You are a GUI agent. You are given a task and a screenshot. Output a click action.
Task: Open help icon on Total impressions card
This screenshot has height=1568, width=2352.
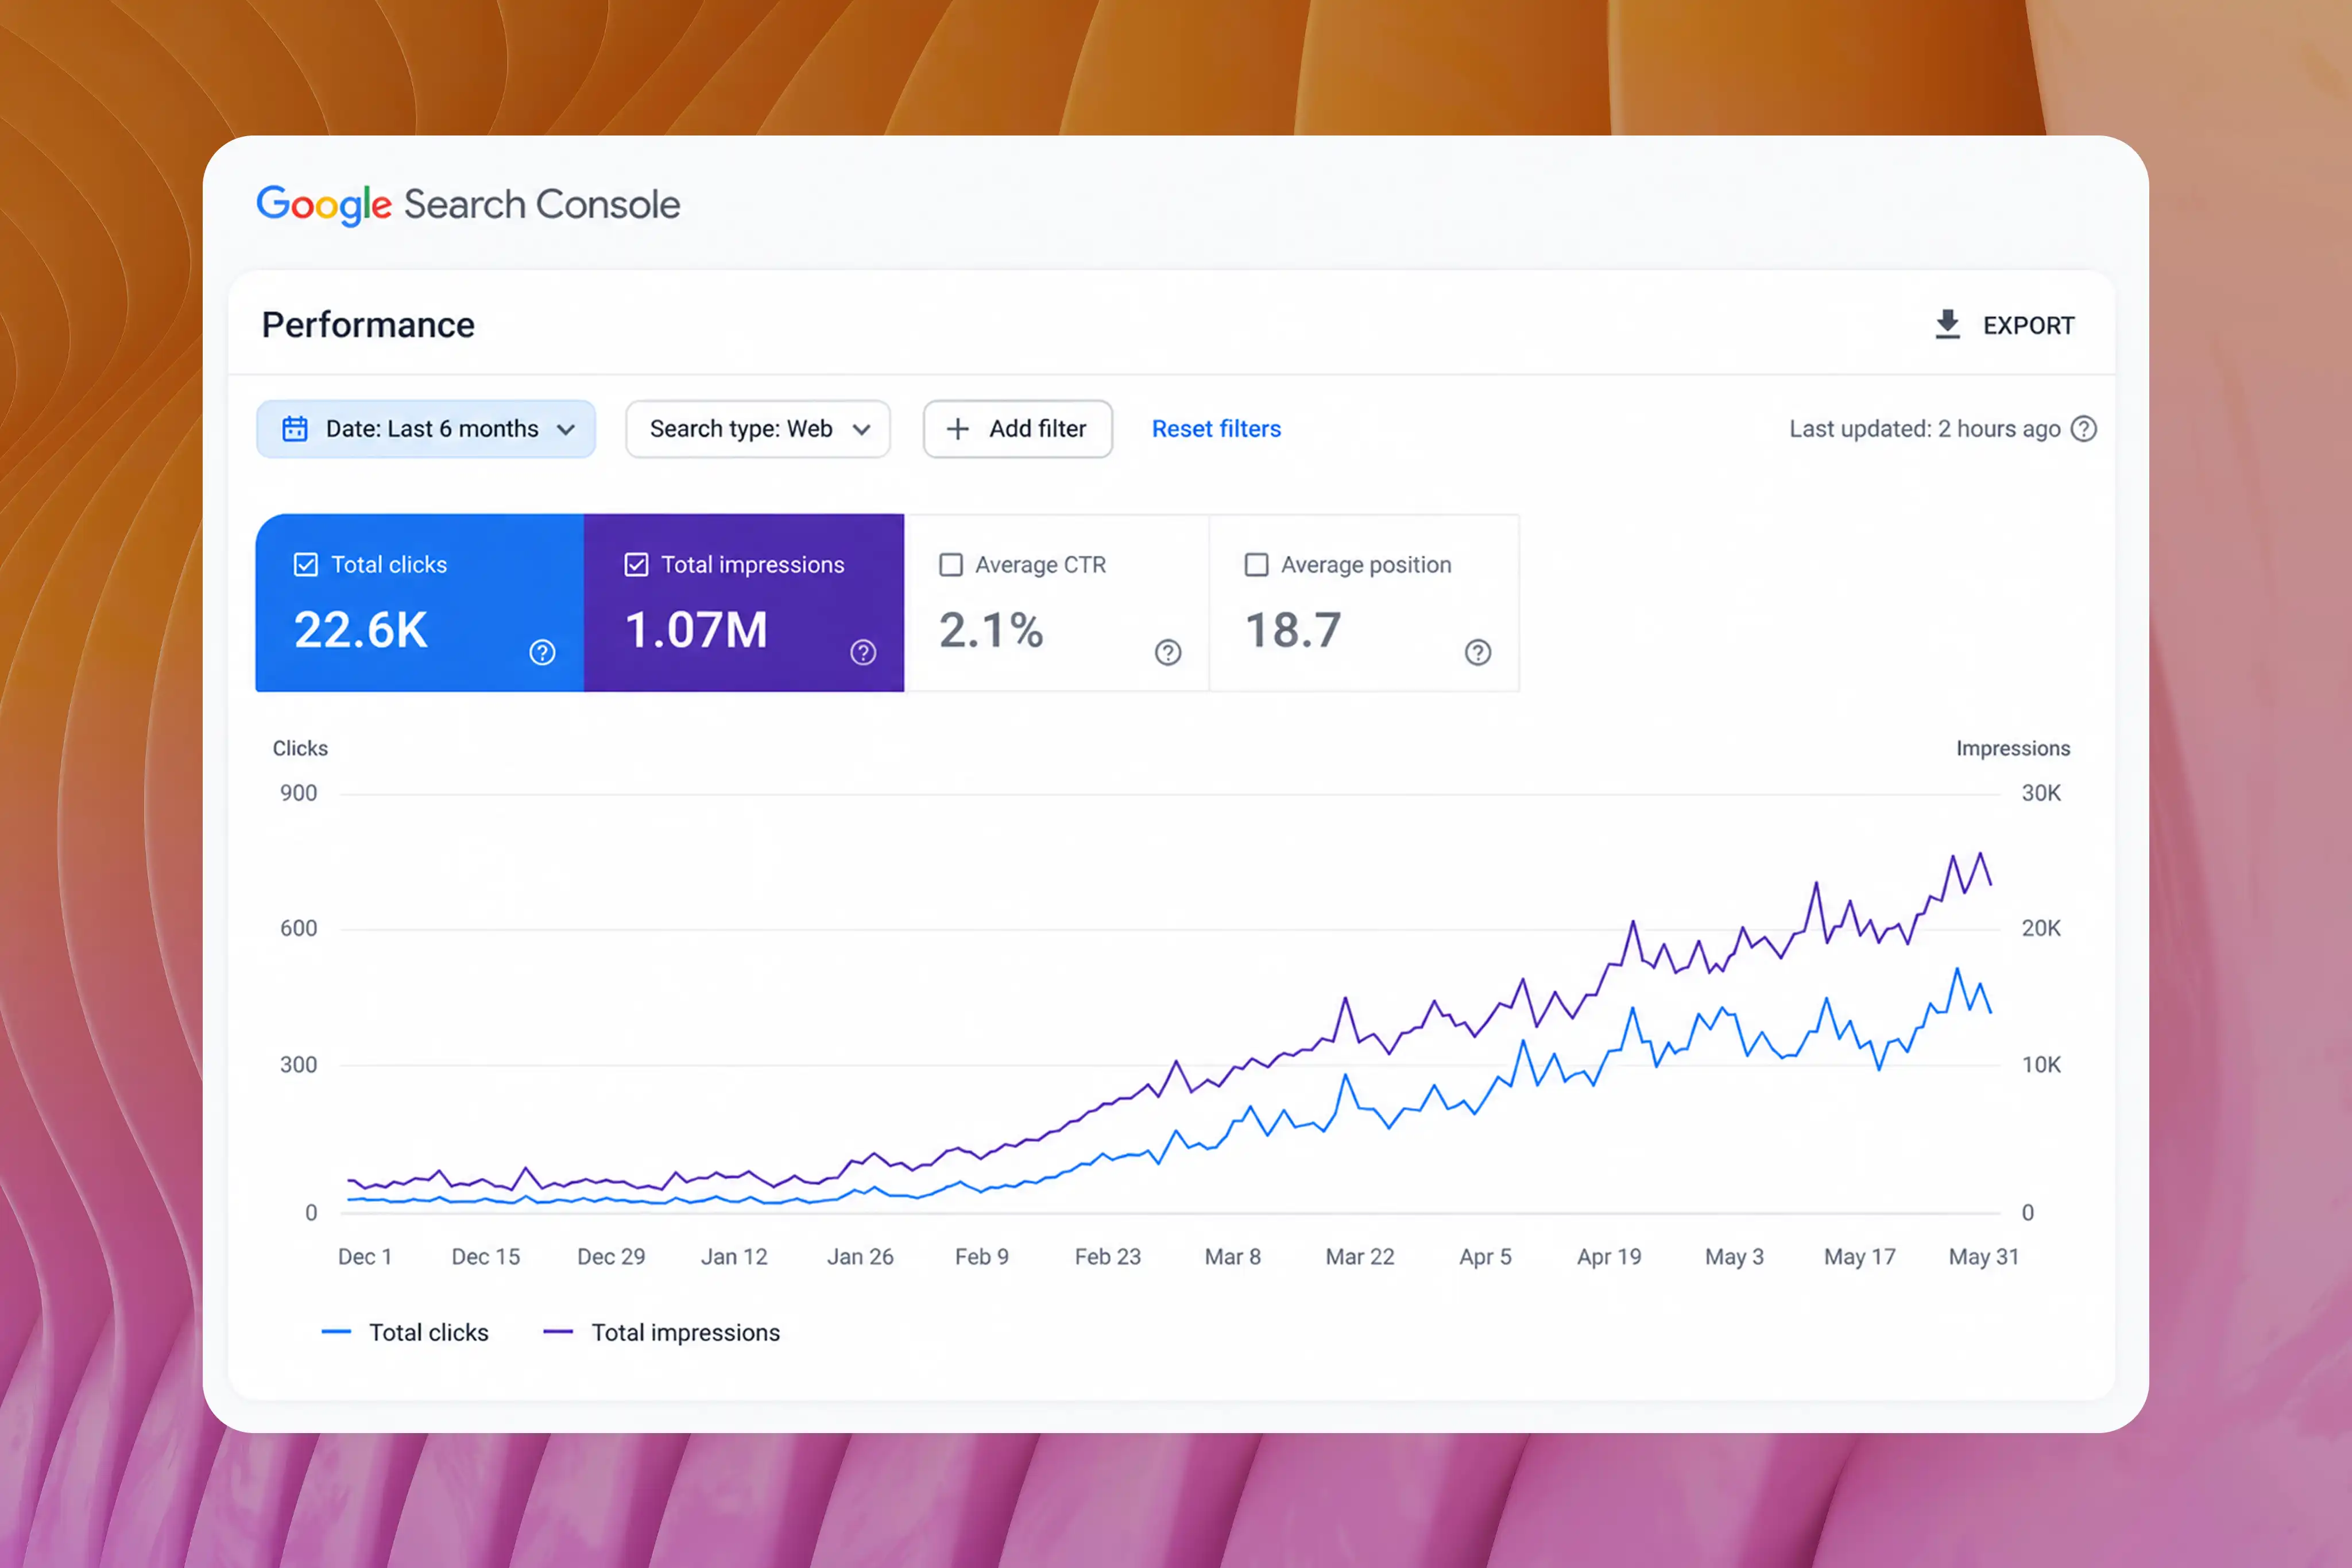point(863,653)
